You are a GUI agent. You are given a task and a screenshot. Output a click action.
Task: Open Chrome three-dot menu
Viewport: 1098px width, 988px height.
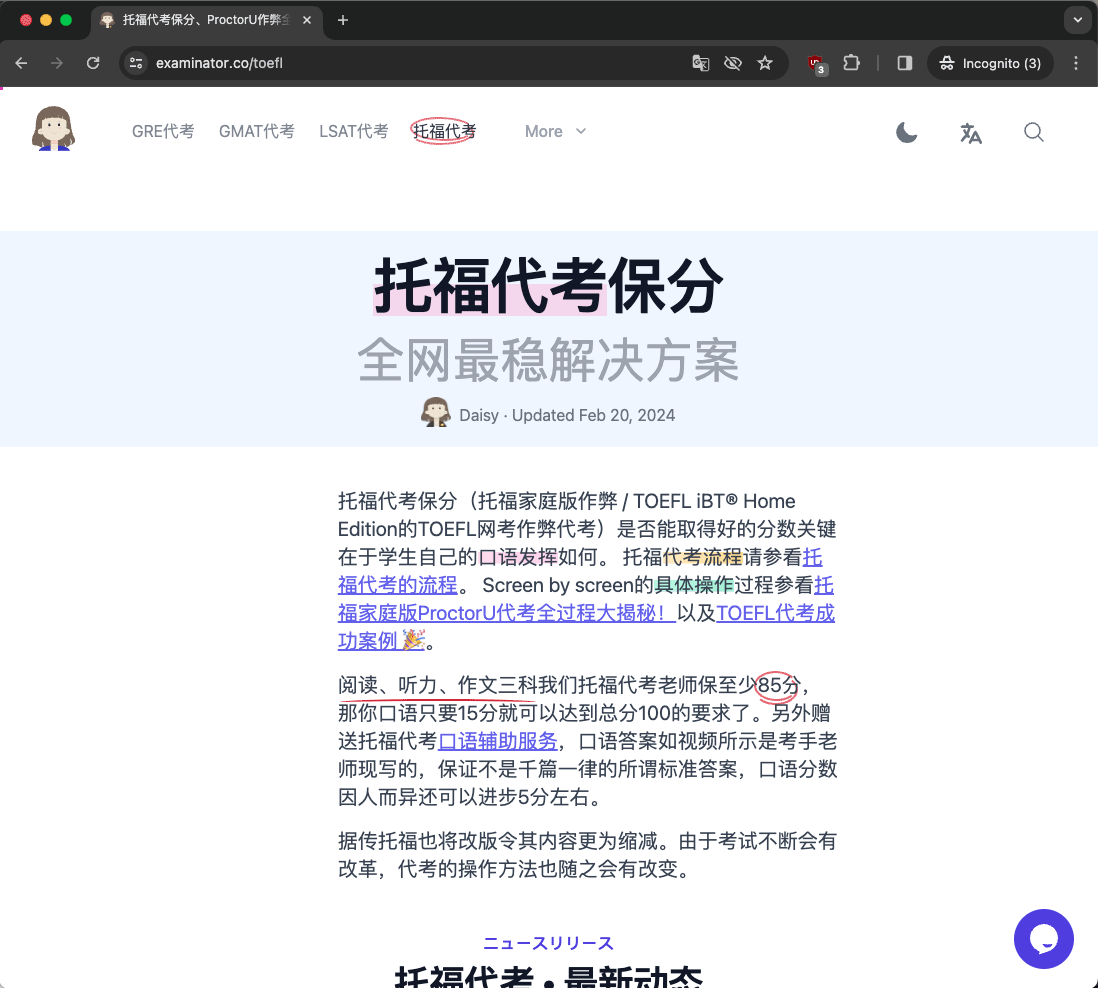1076,63
